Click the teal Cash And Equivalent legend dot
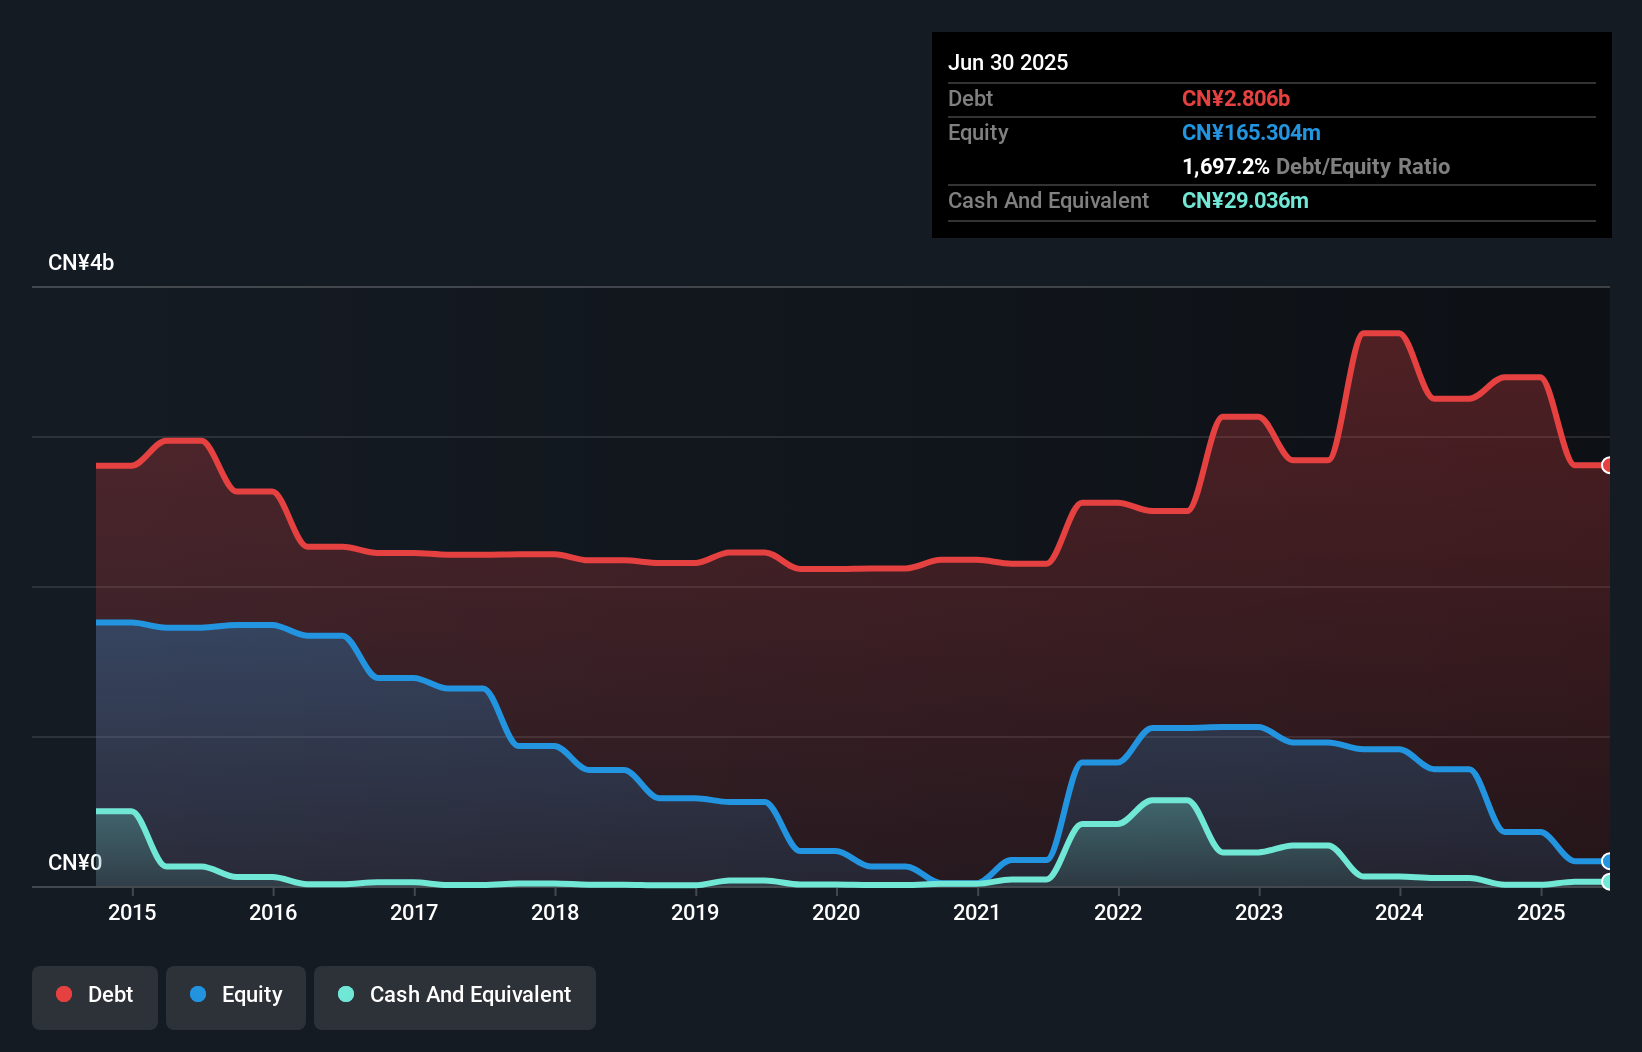1642x1052 pixels. point(344,994)
